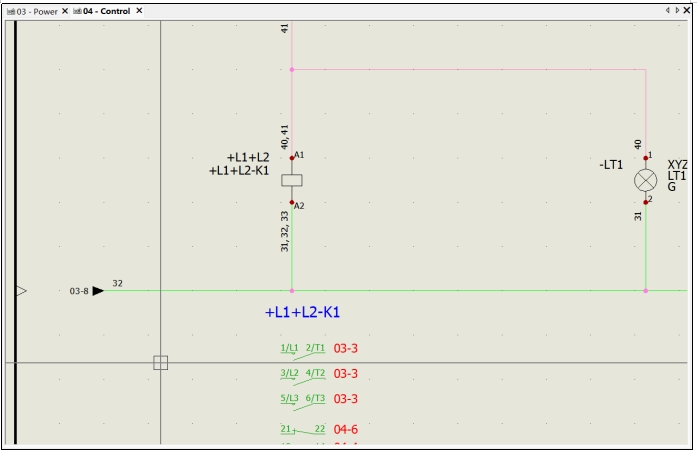Viewport: 697px width, 454px height.
Task: Jump to the 21-22 contact reference 04-6
Action: click(x=345, y=429)
